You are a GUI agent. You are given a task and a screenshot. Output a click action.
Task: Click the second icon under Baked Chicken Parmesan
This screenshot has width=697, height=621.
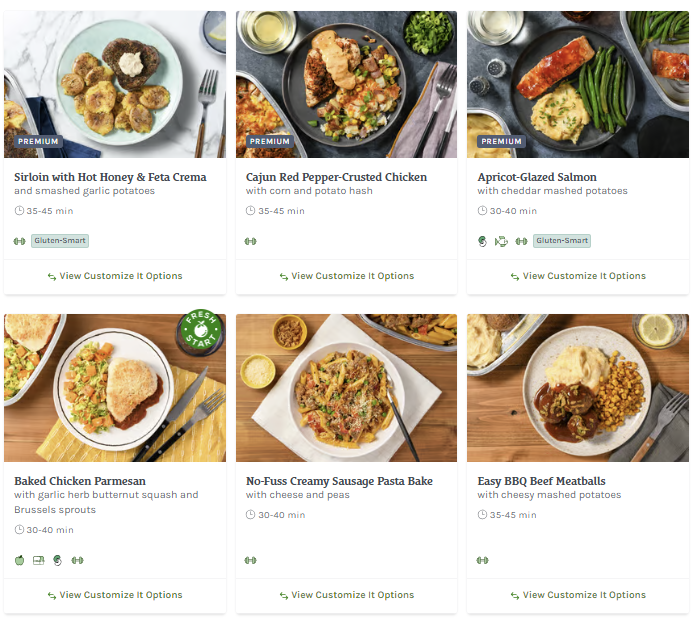point(38,560)
